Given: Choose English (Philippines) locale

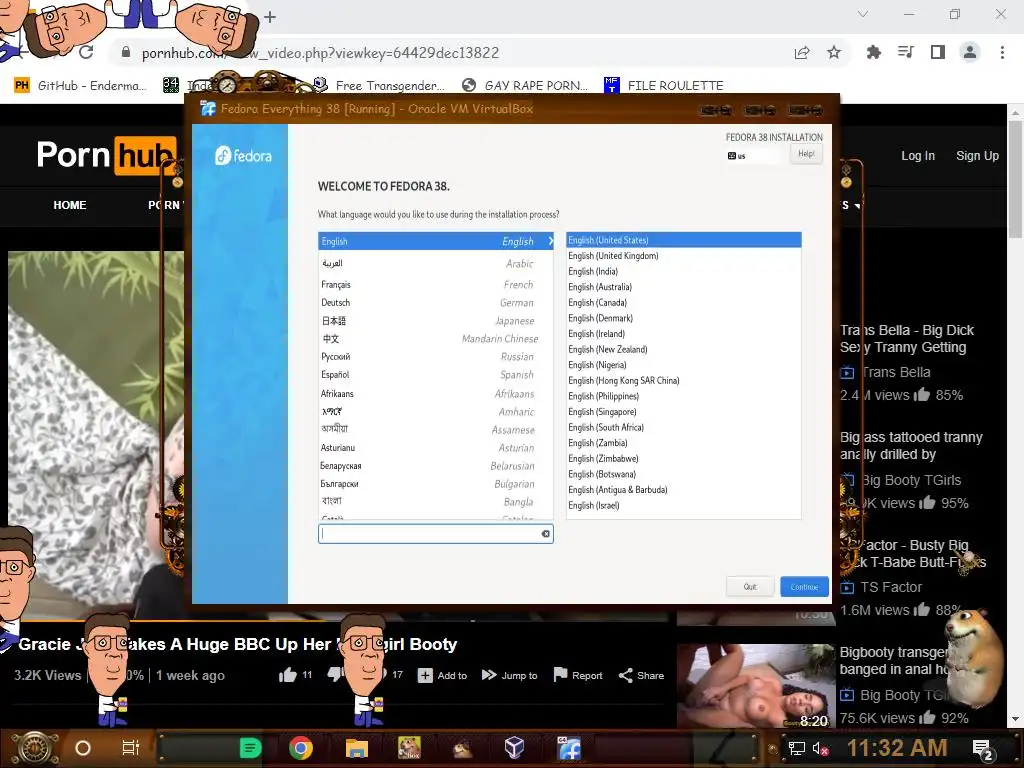Looking at the screenshot, I should pyautogui.click(x=684, y=396).
